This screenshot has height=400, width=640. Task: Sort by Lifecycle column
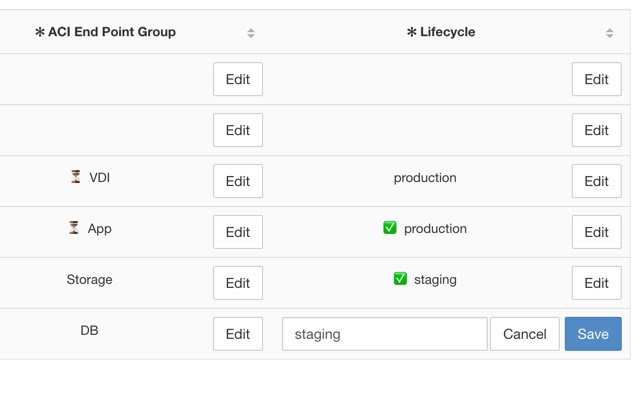[609, 33]
